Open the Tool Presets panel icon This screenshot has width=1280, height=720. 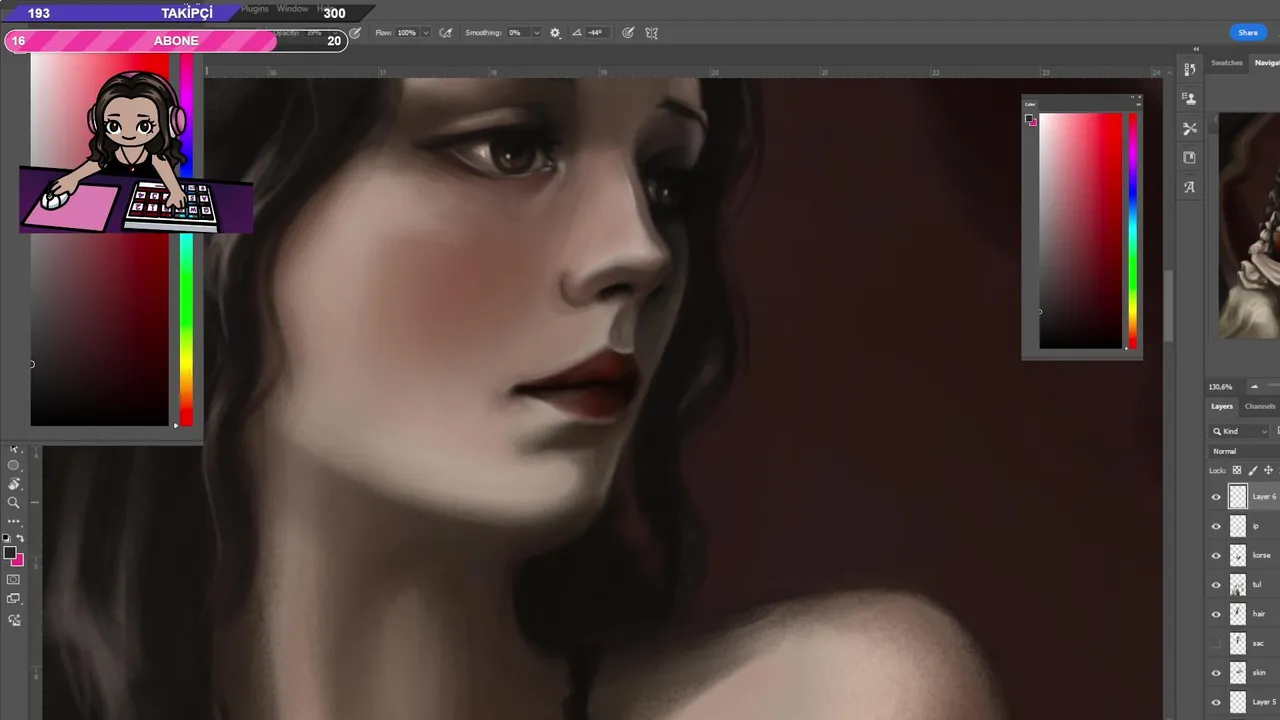pyautogui.click(x=1189, y=128)
